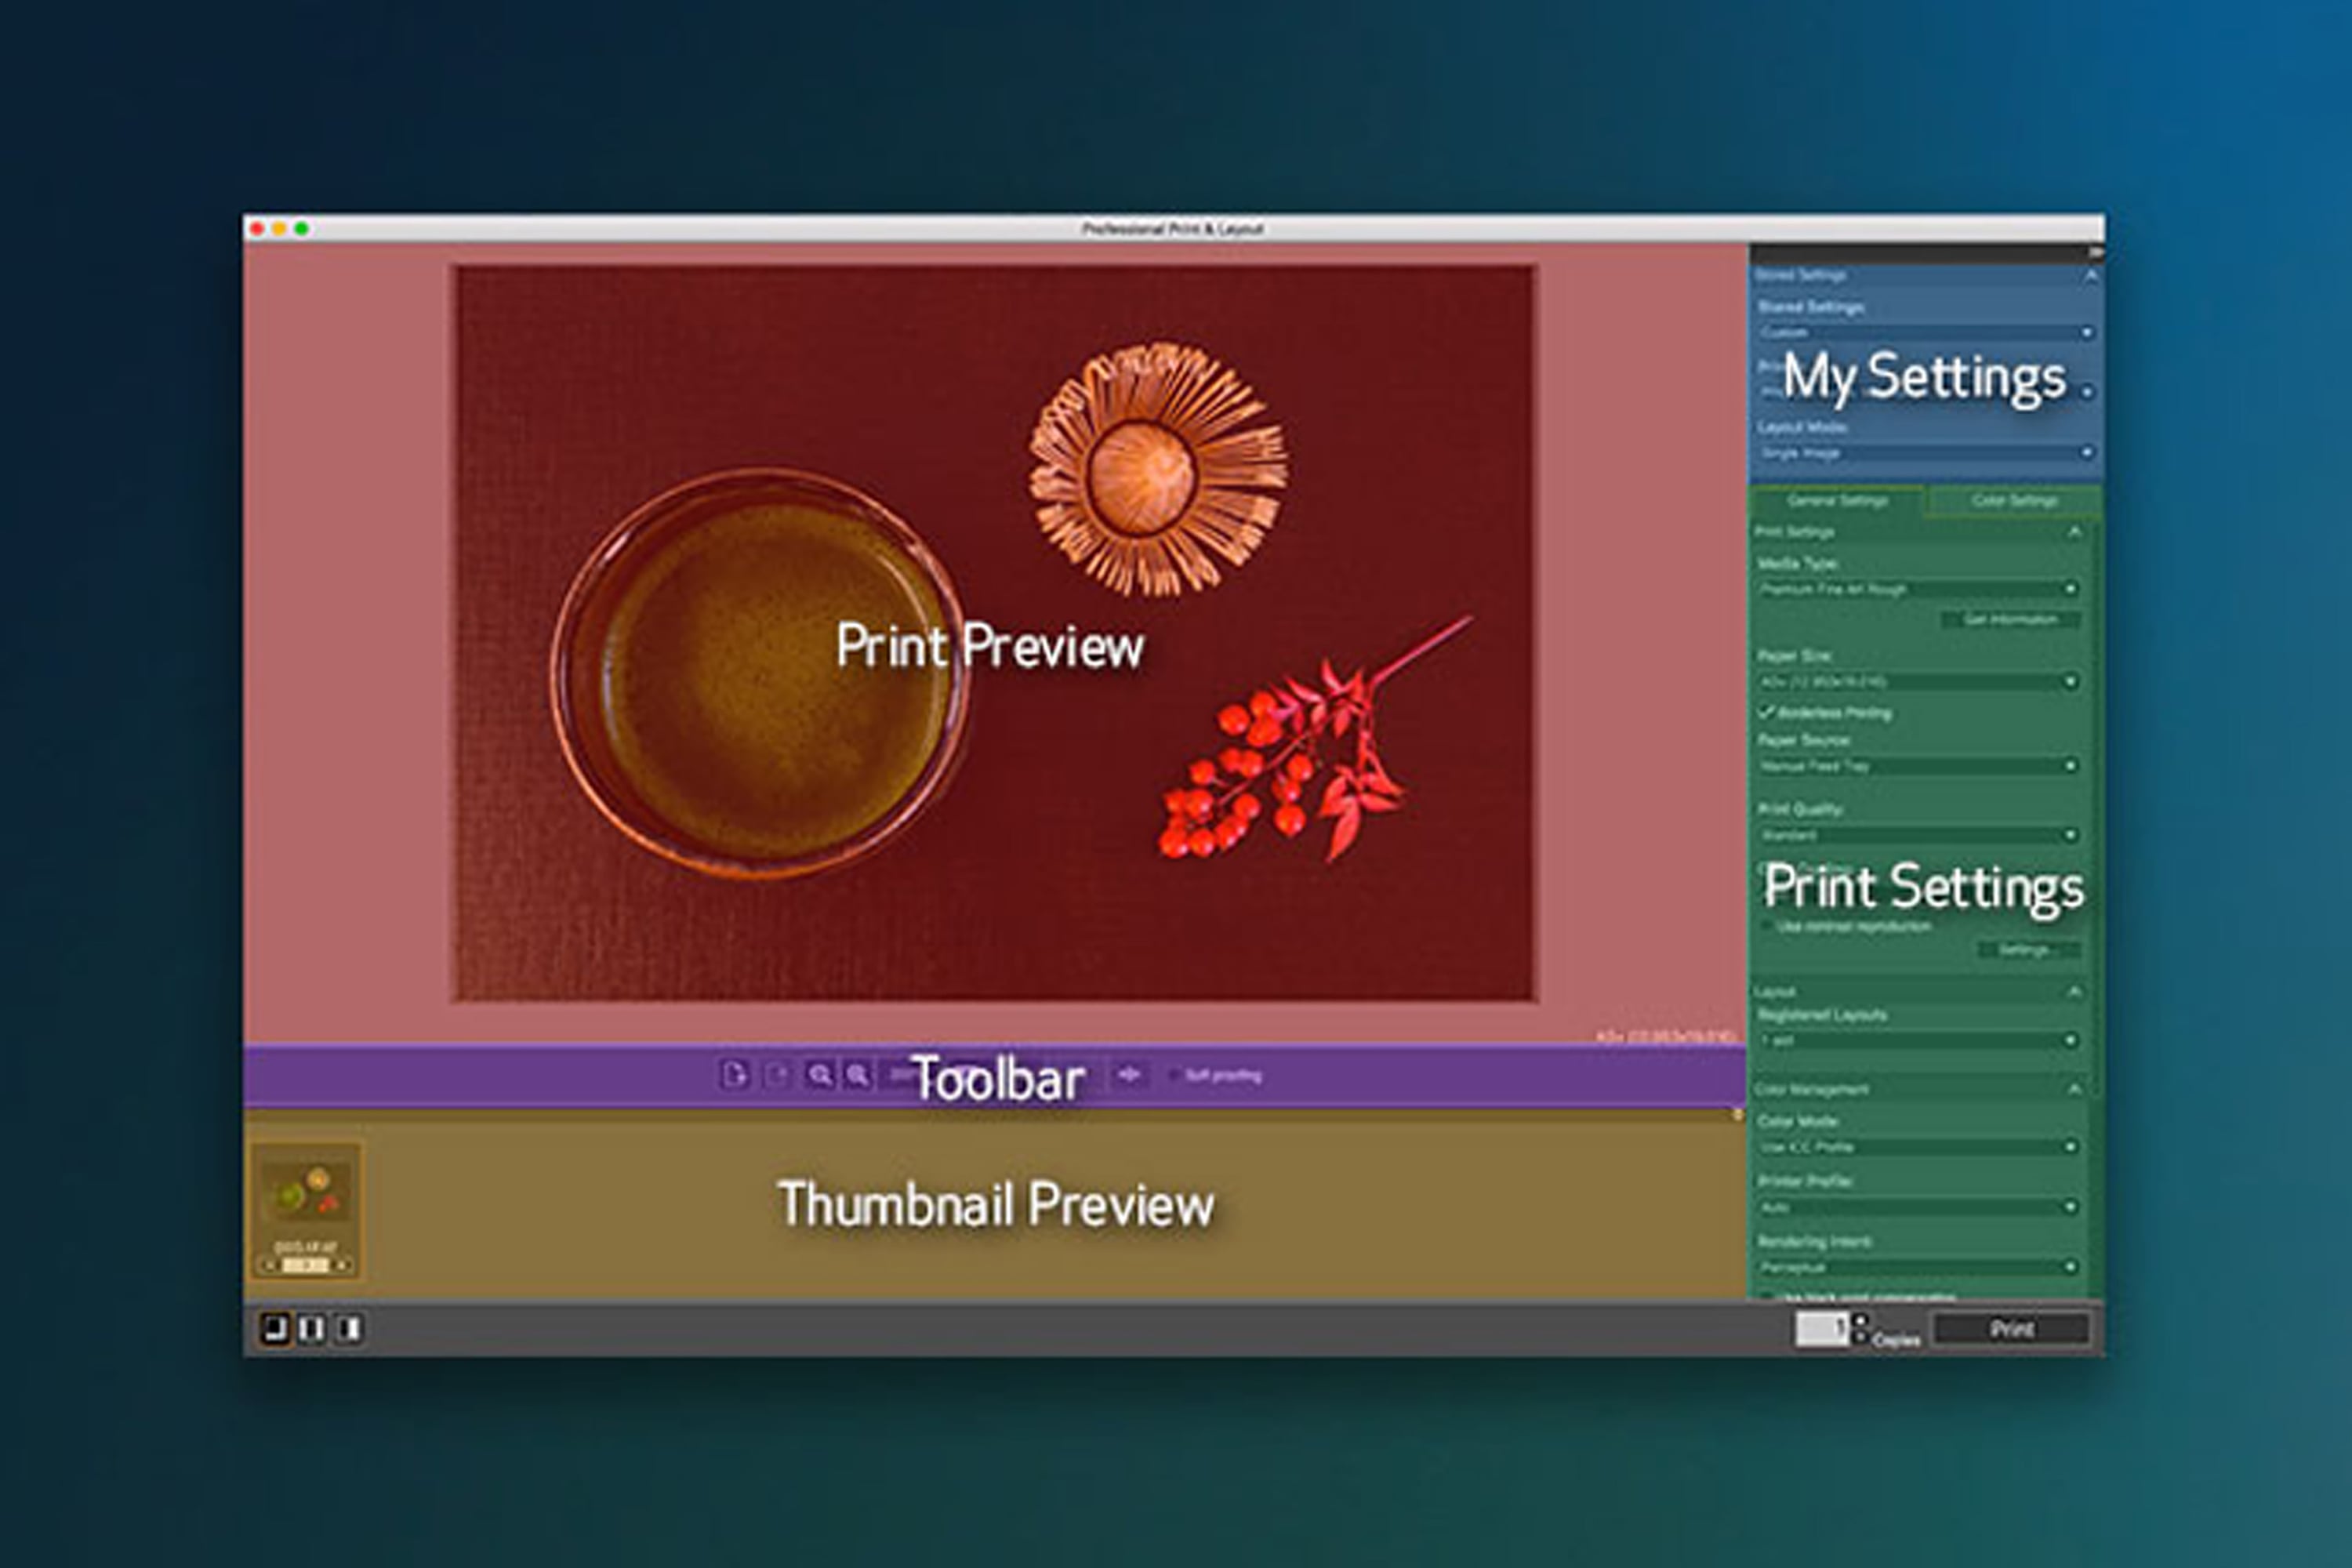2352x1568 pixels.
Task: Click the zoom in magnifier icon
Action: [x=819, y=1075]
